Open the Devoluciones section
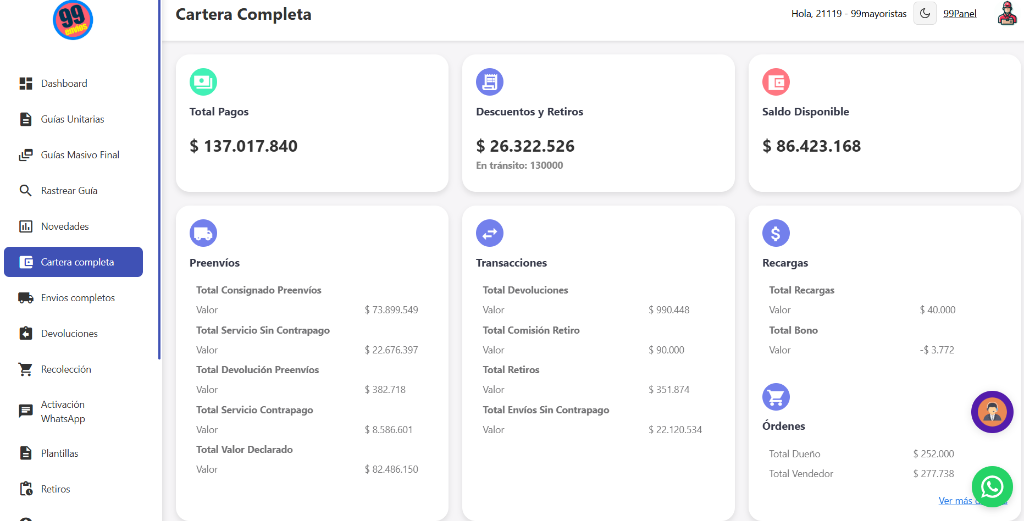Screen dimensions: 1024x521 [69, 334]
